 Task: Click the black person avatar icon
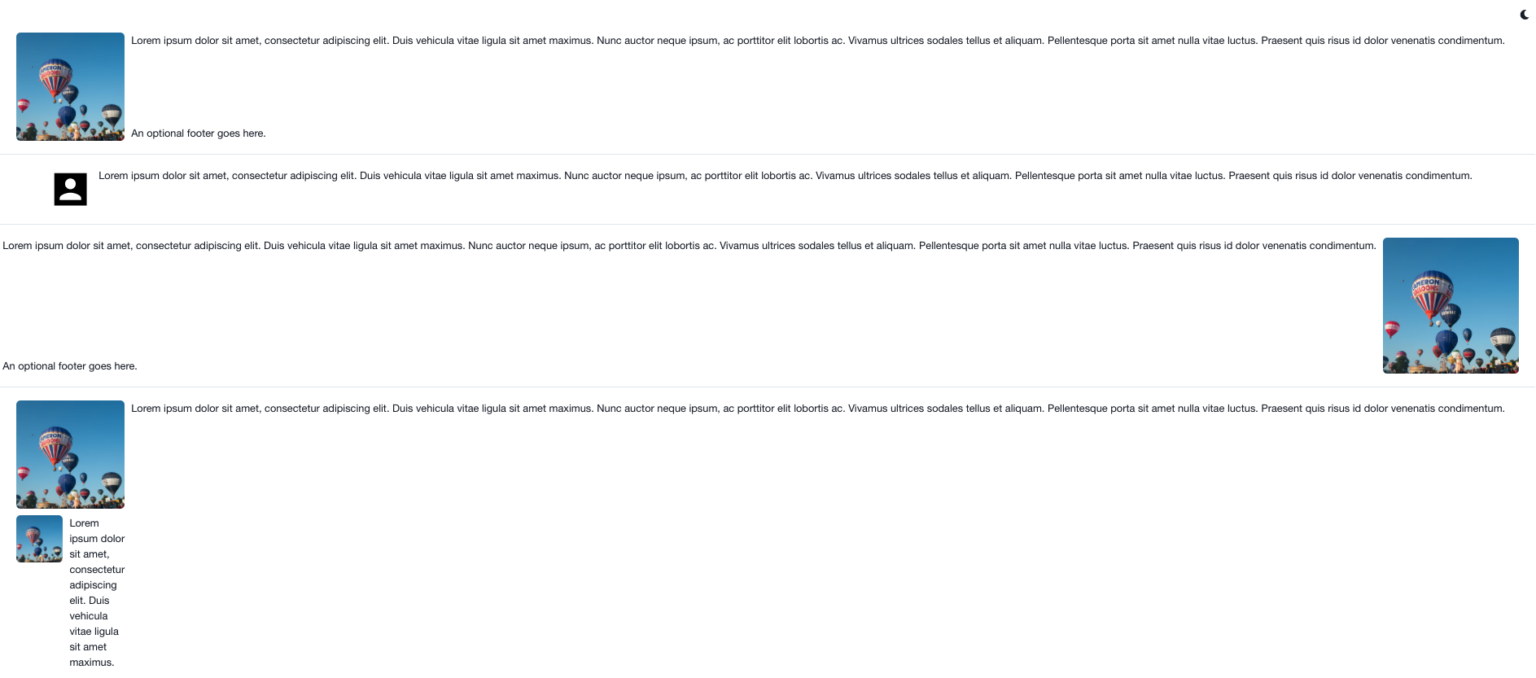[x=70, y=189]
